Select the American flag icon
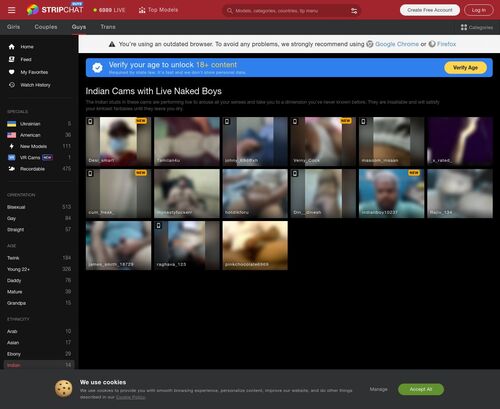The width and height of the screenshot is (500, 409). [x=12, y=135]
